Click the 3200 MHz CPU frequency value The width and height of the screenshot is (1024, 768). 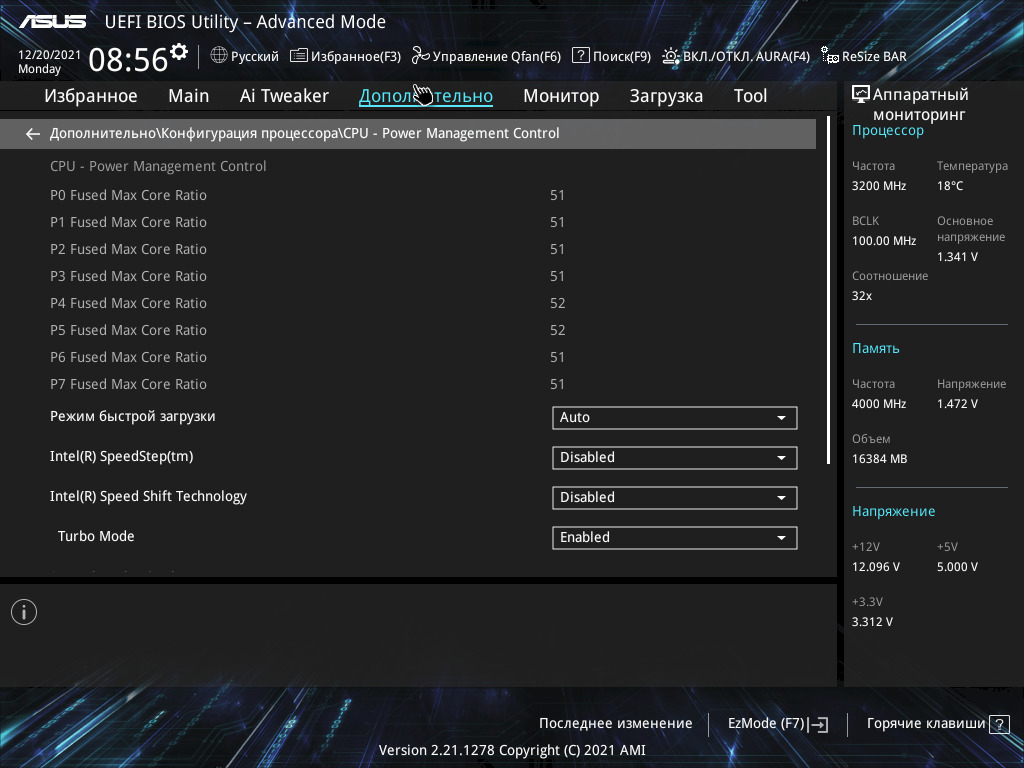[x=879, y=186]
